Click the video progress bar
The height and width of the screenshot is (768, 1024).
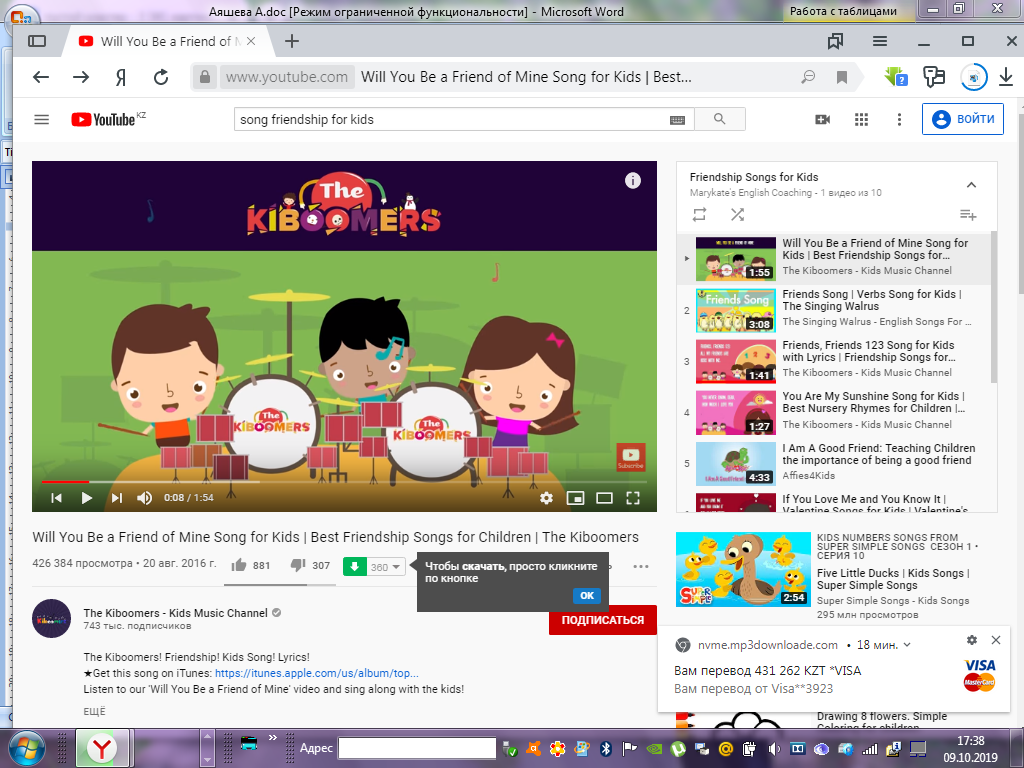344,481
